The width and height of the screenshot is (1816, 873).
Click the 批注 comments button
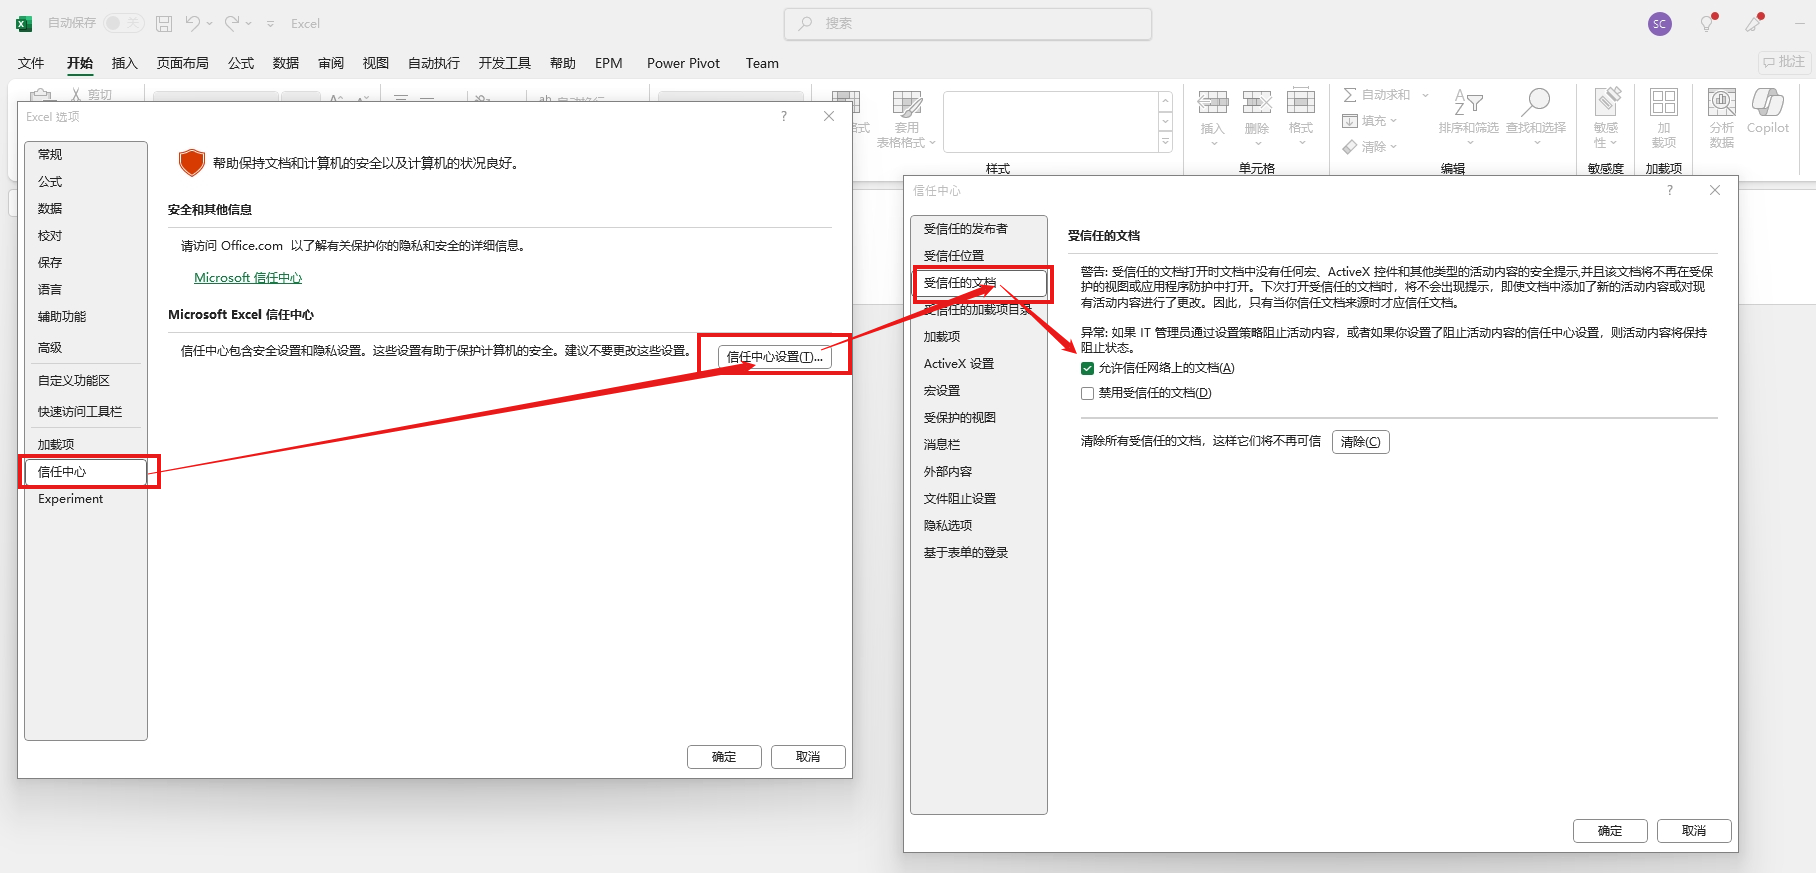(1785, 62)
